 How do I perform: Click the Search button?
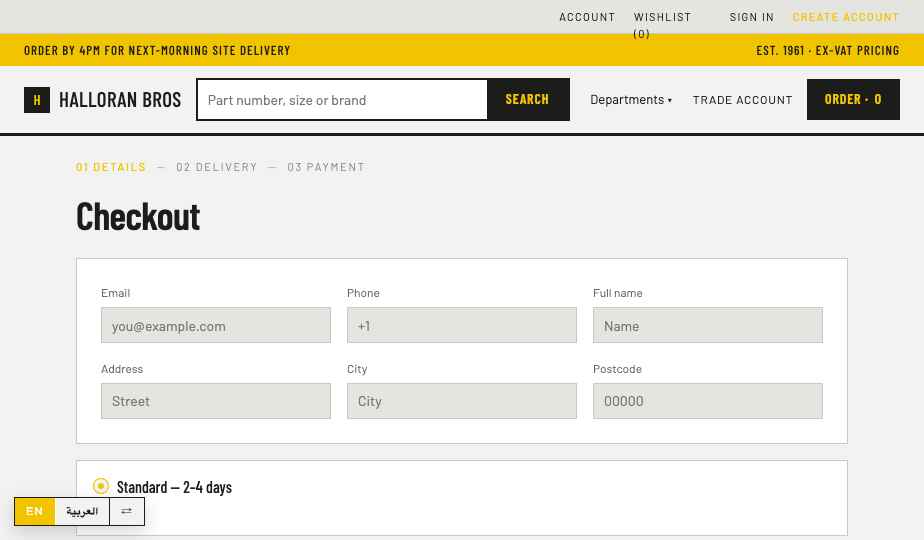click(x=527, y=100)
